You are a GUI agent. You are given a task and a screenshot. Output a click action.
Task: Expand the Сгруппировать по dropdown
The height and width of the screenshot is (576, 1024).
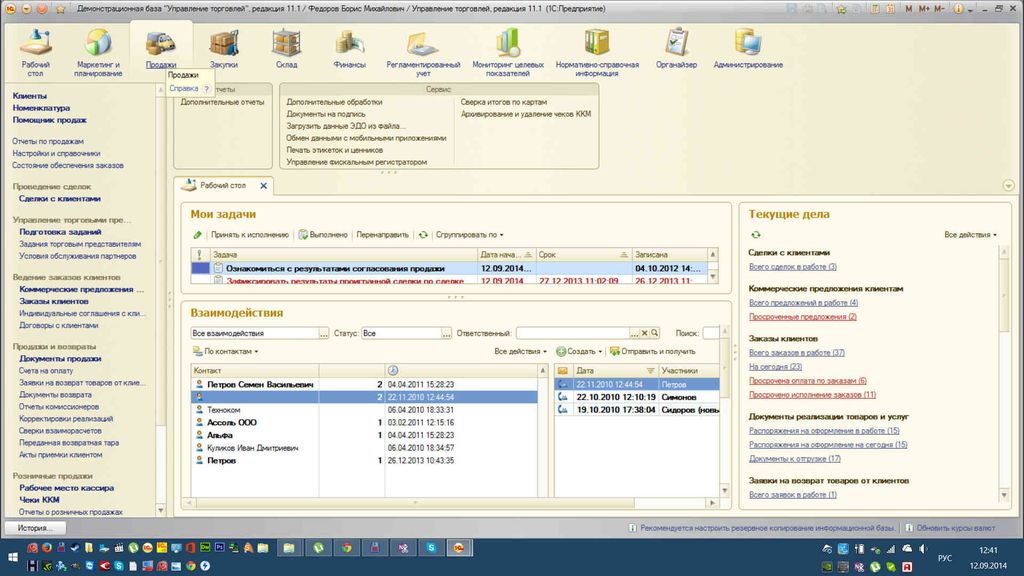tap(469, 235)
